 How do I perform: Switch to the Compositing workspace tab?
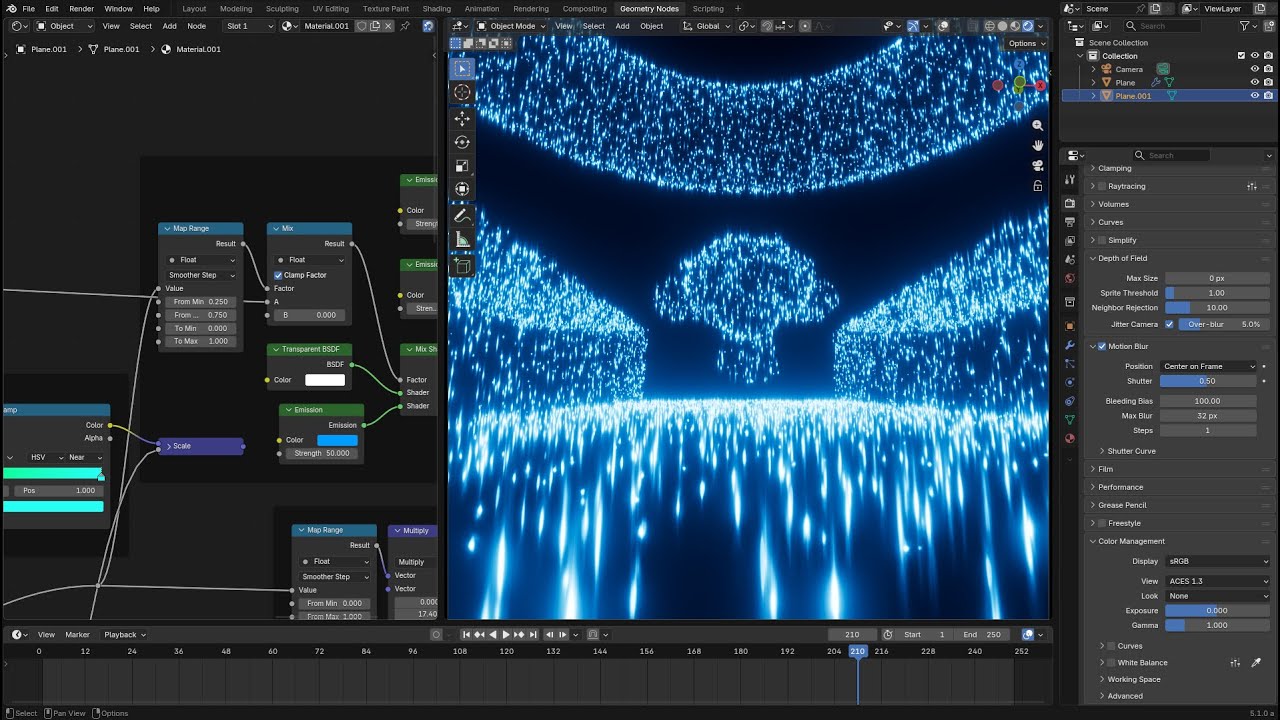585,8
